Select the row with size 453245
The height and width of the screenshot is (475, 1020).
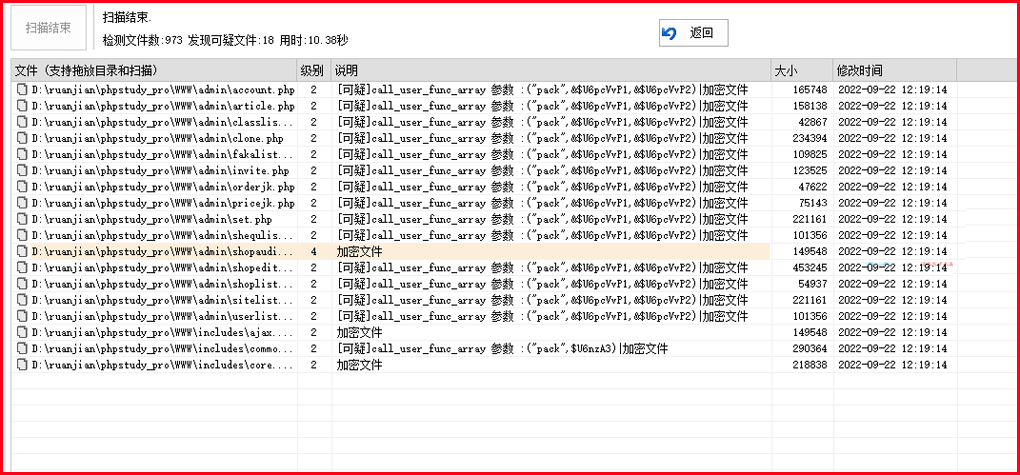point(160,268)
